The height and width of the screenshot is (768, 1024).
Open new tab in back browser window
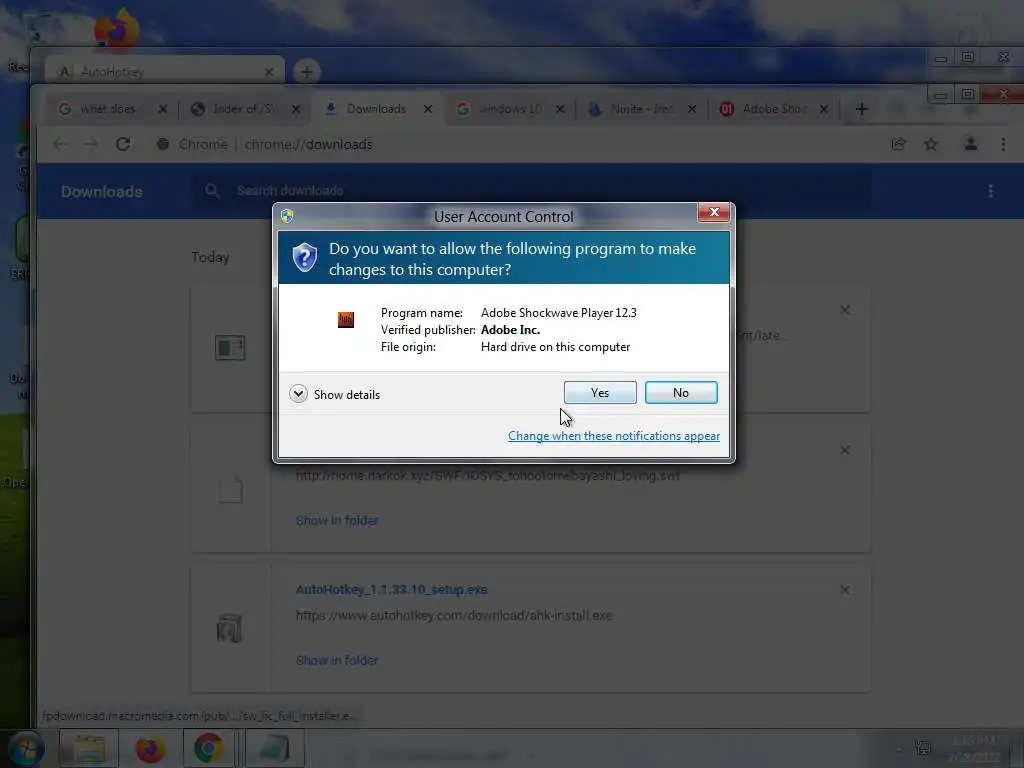pos(307,72)
